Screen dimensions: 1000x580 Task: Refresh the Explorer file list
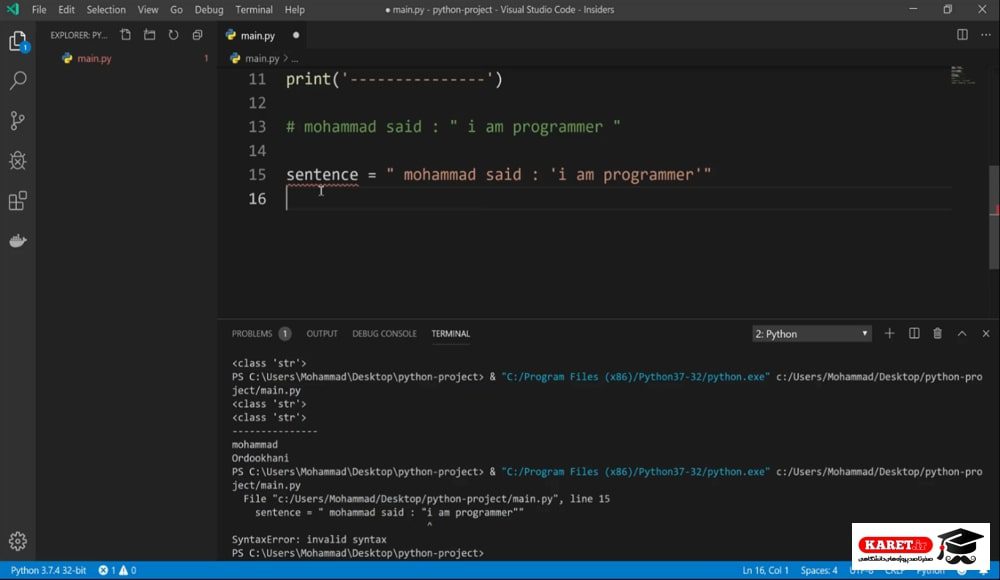tap(173, 35)
